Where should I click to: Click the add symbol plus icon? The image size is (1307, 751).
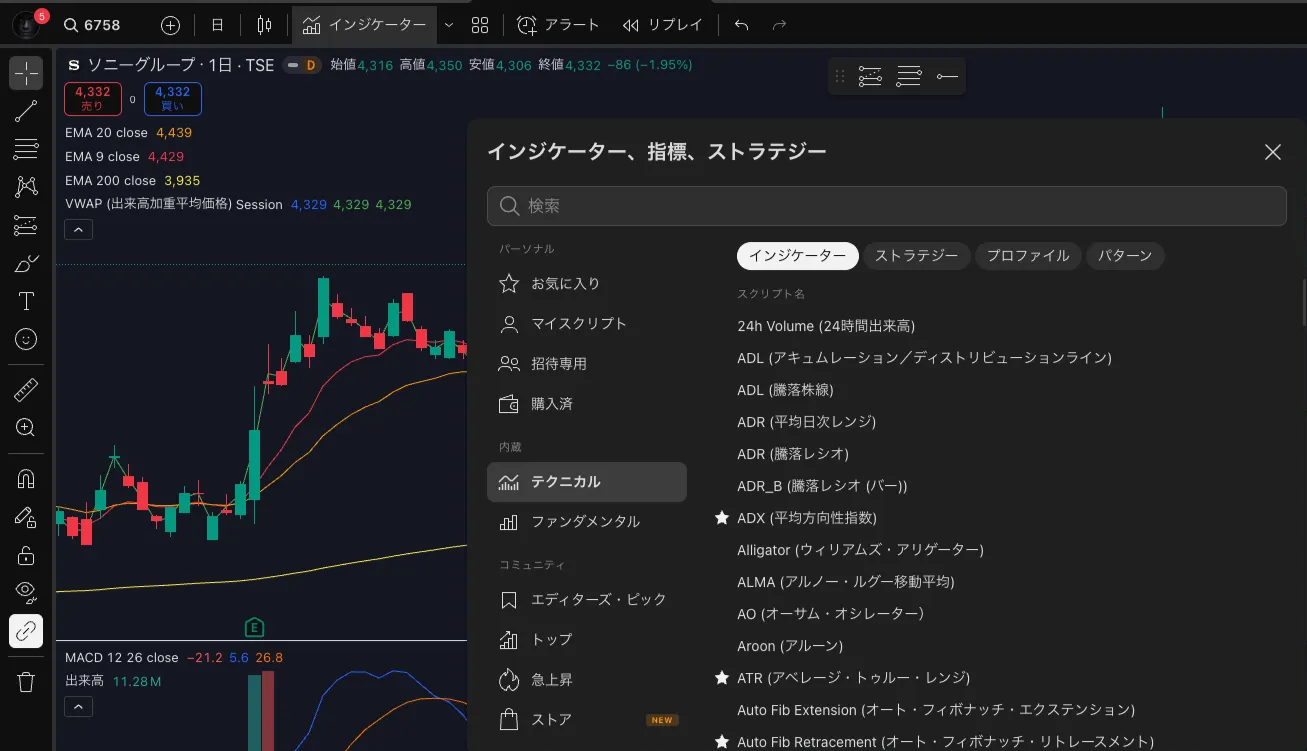click(171, 25)
